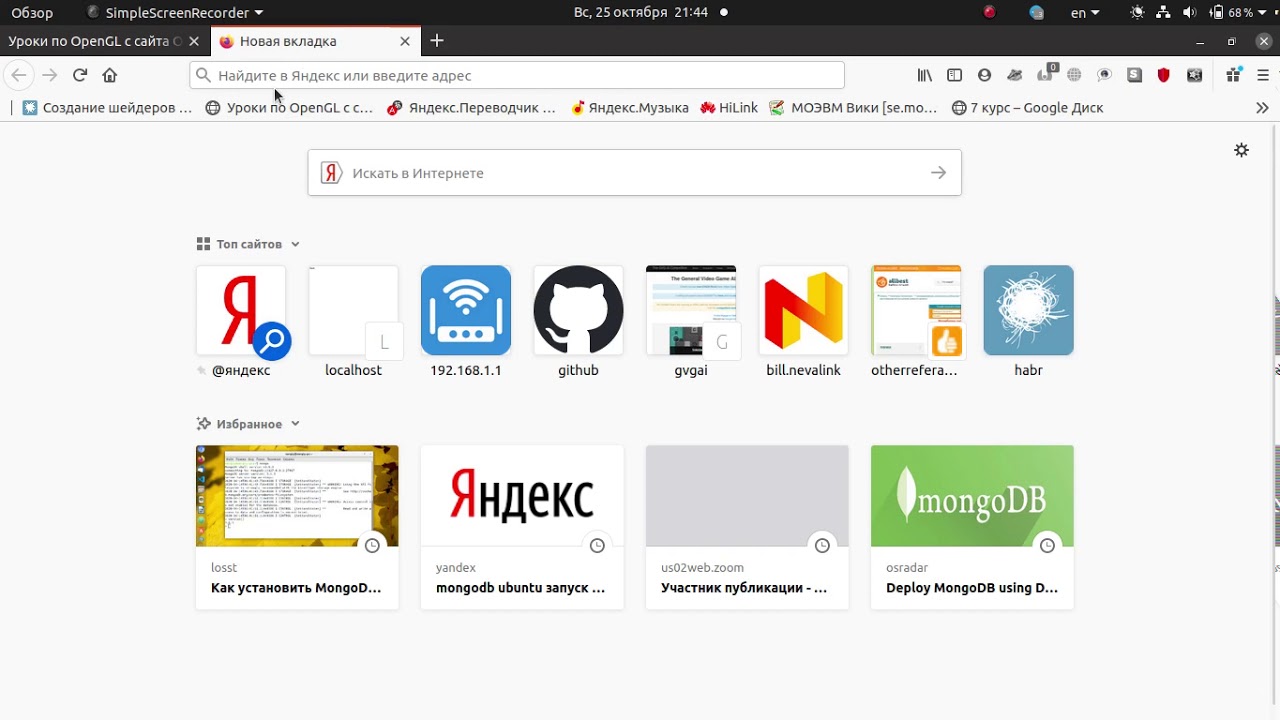
Task: Click the red recording tray icon
Action: pos(989,13)
